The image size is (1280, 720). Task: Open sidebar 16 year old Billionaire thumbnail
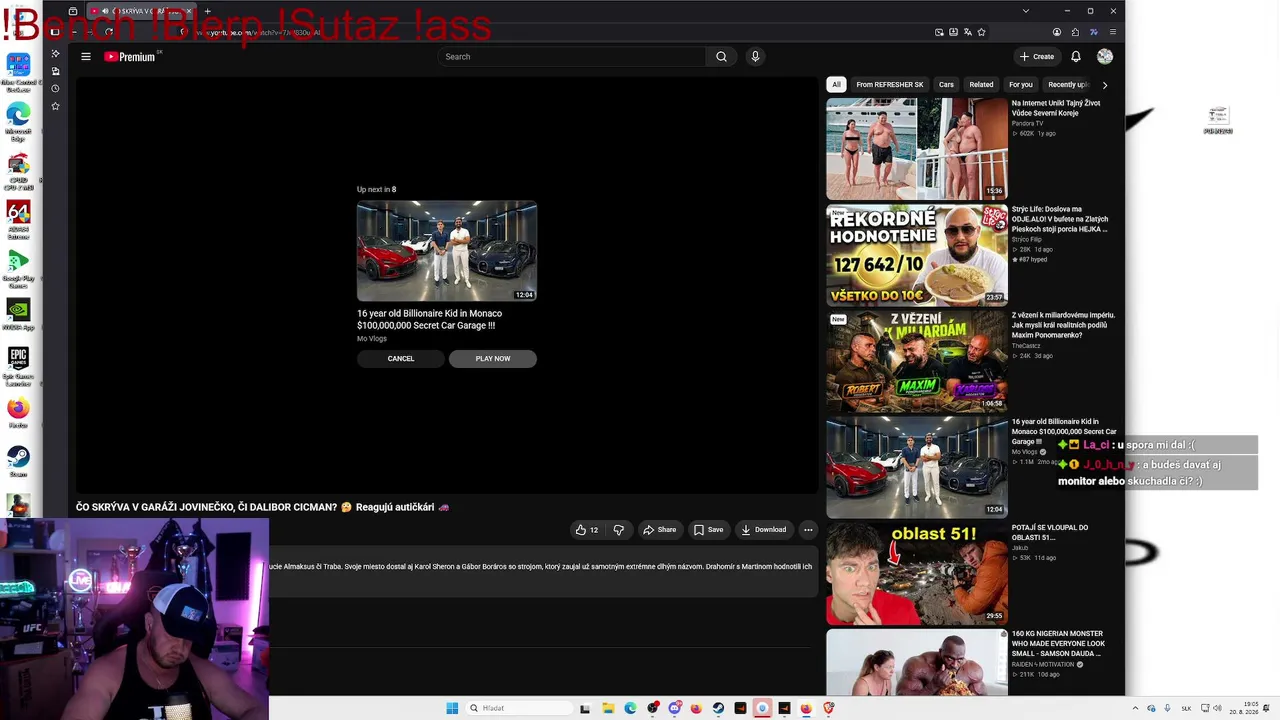917,467
